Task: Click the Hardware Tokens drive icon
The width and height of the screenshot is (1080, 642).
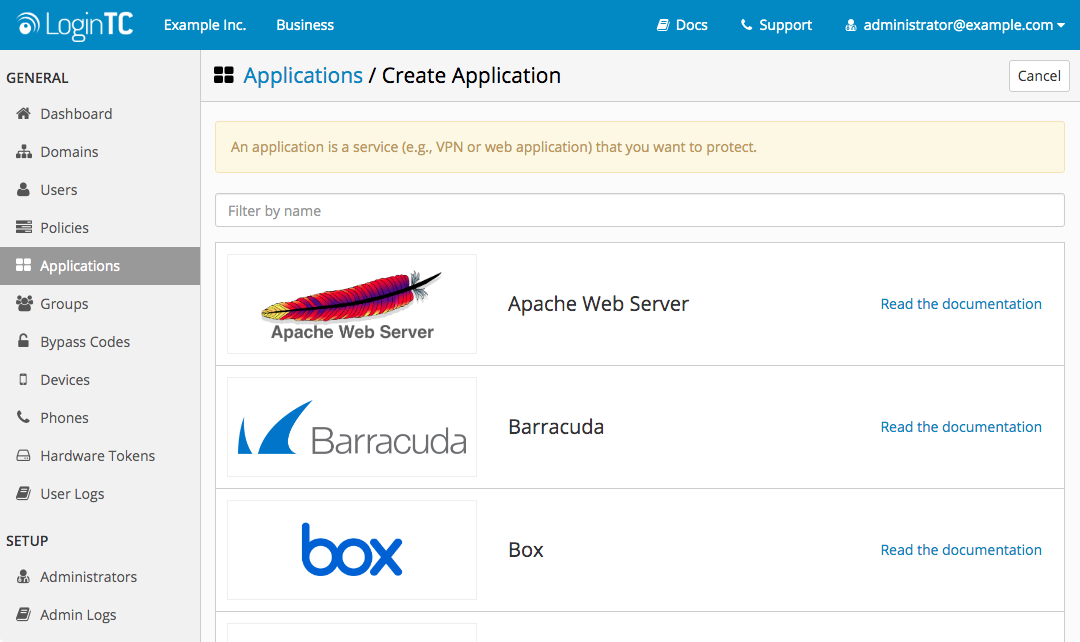Action: pyautogui.click(x=23, y=455)
